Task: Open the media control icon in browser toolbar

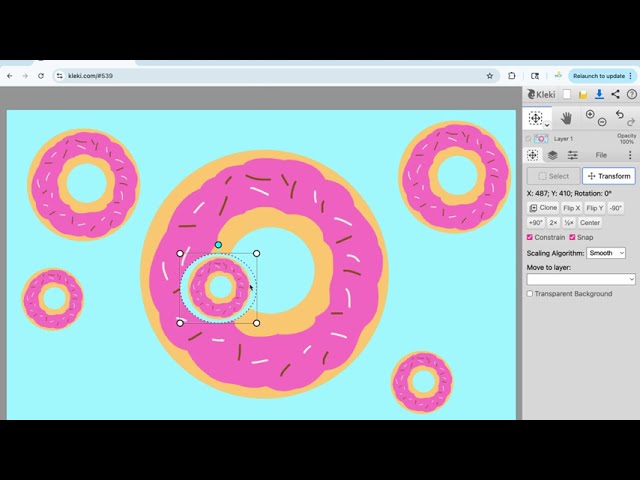Action: (535, 76)
